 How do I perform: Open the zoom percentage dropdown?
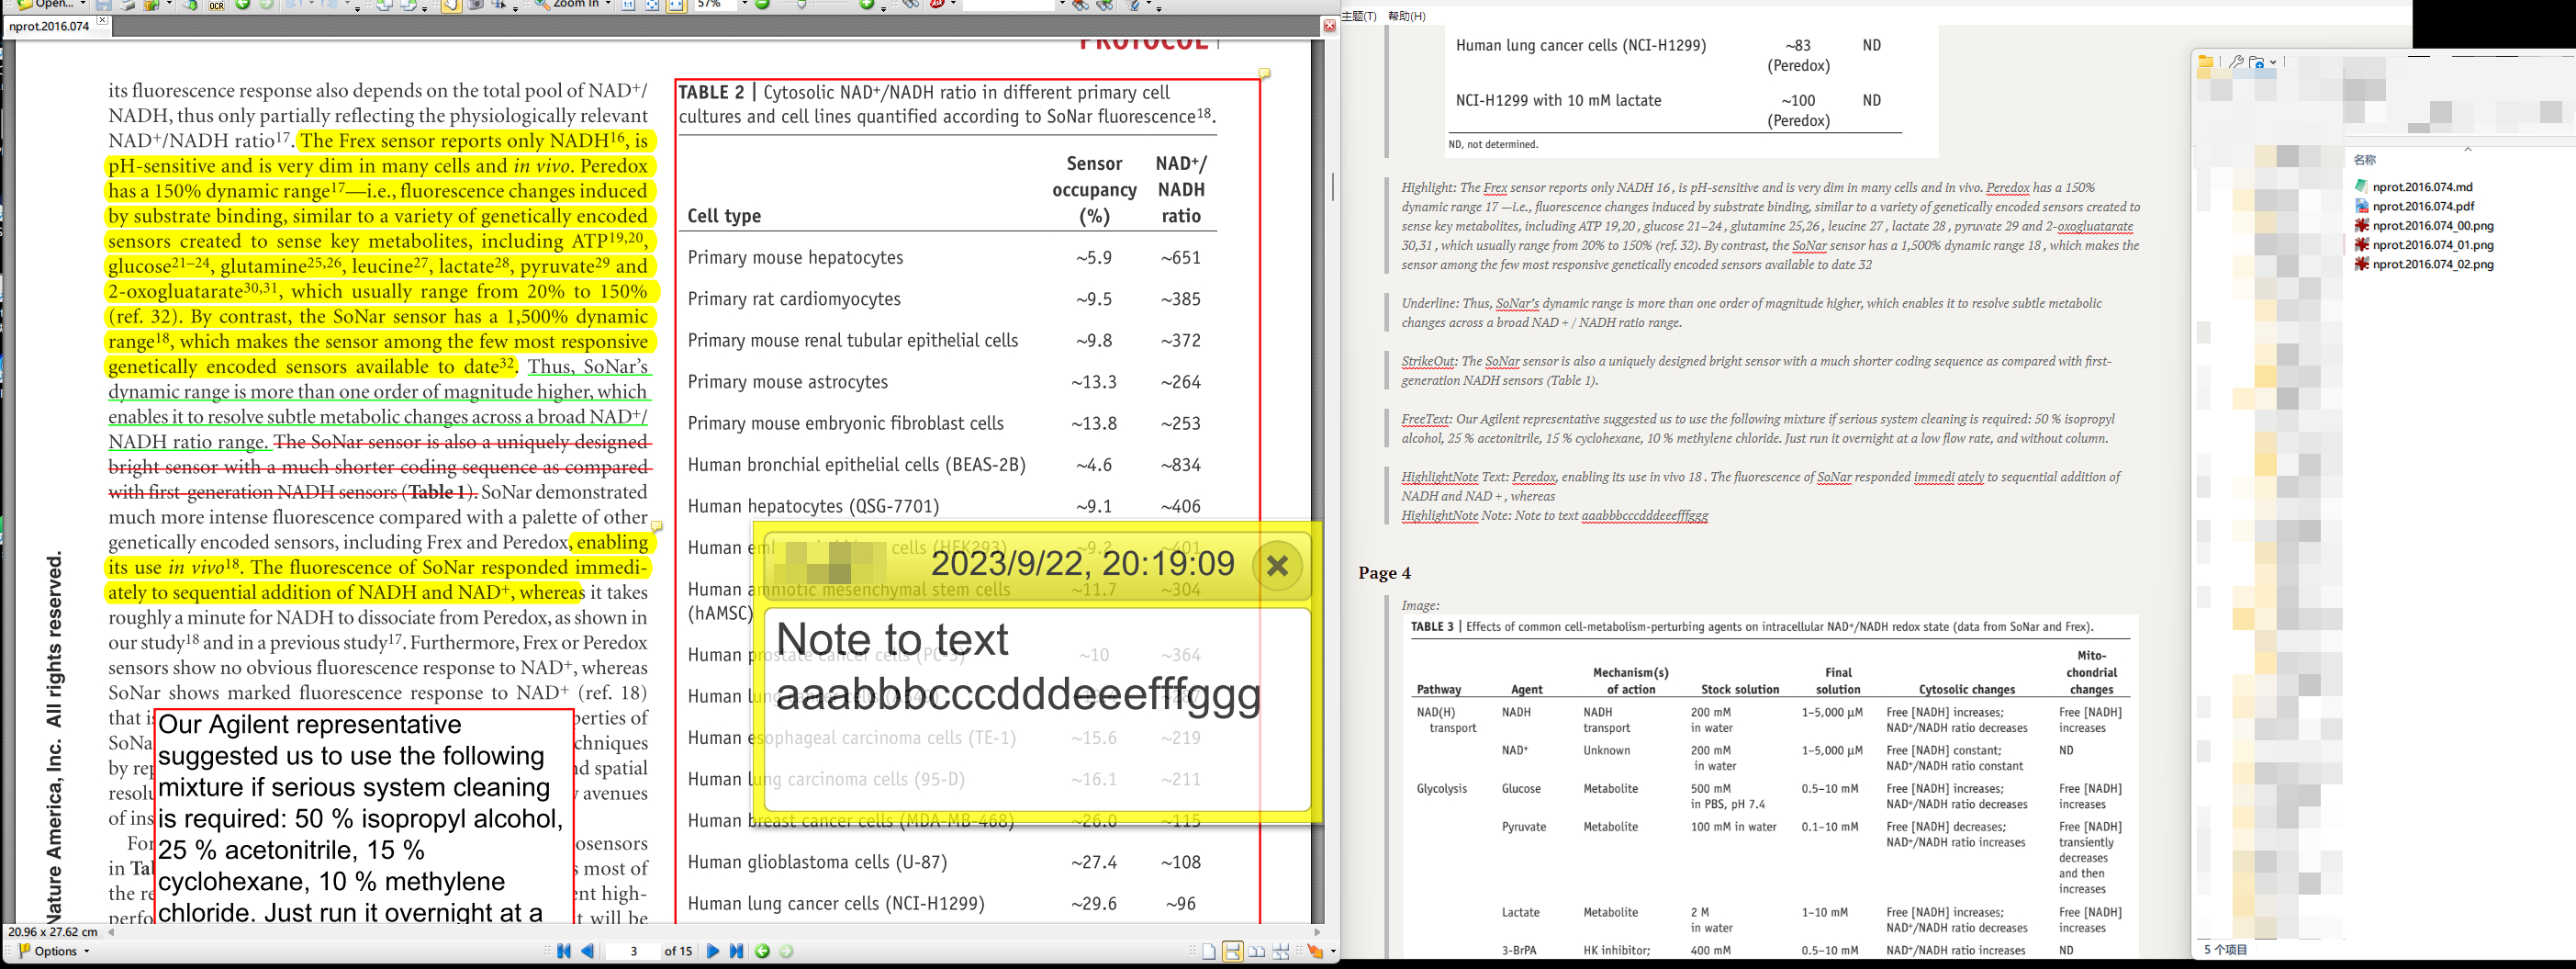click(744, 4)
